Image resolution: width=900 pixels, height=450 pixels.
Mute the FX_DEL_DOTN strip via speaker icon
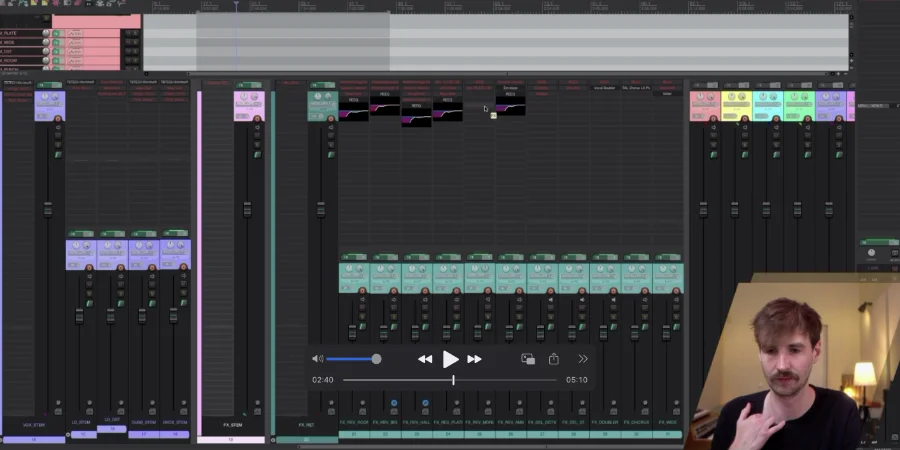(551, 300)
